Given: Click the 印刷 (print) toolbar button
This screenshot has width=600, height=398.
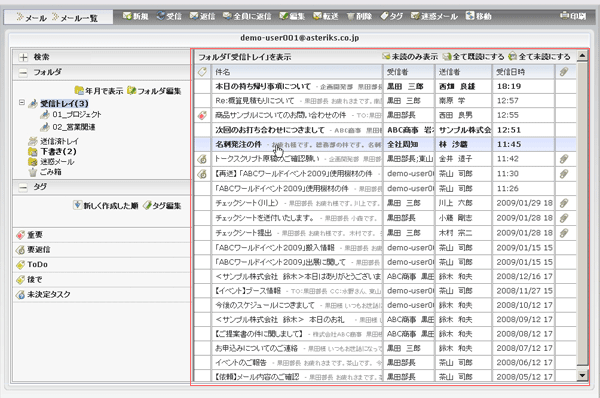Looking at the screenshot, I should click(573, 16).
